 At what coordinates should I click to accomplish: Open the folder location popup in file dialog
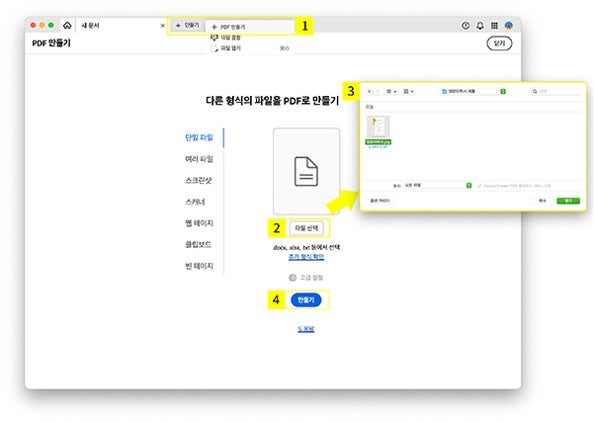[474, 91]
